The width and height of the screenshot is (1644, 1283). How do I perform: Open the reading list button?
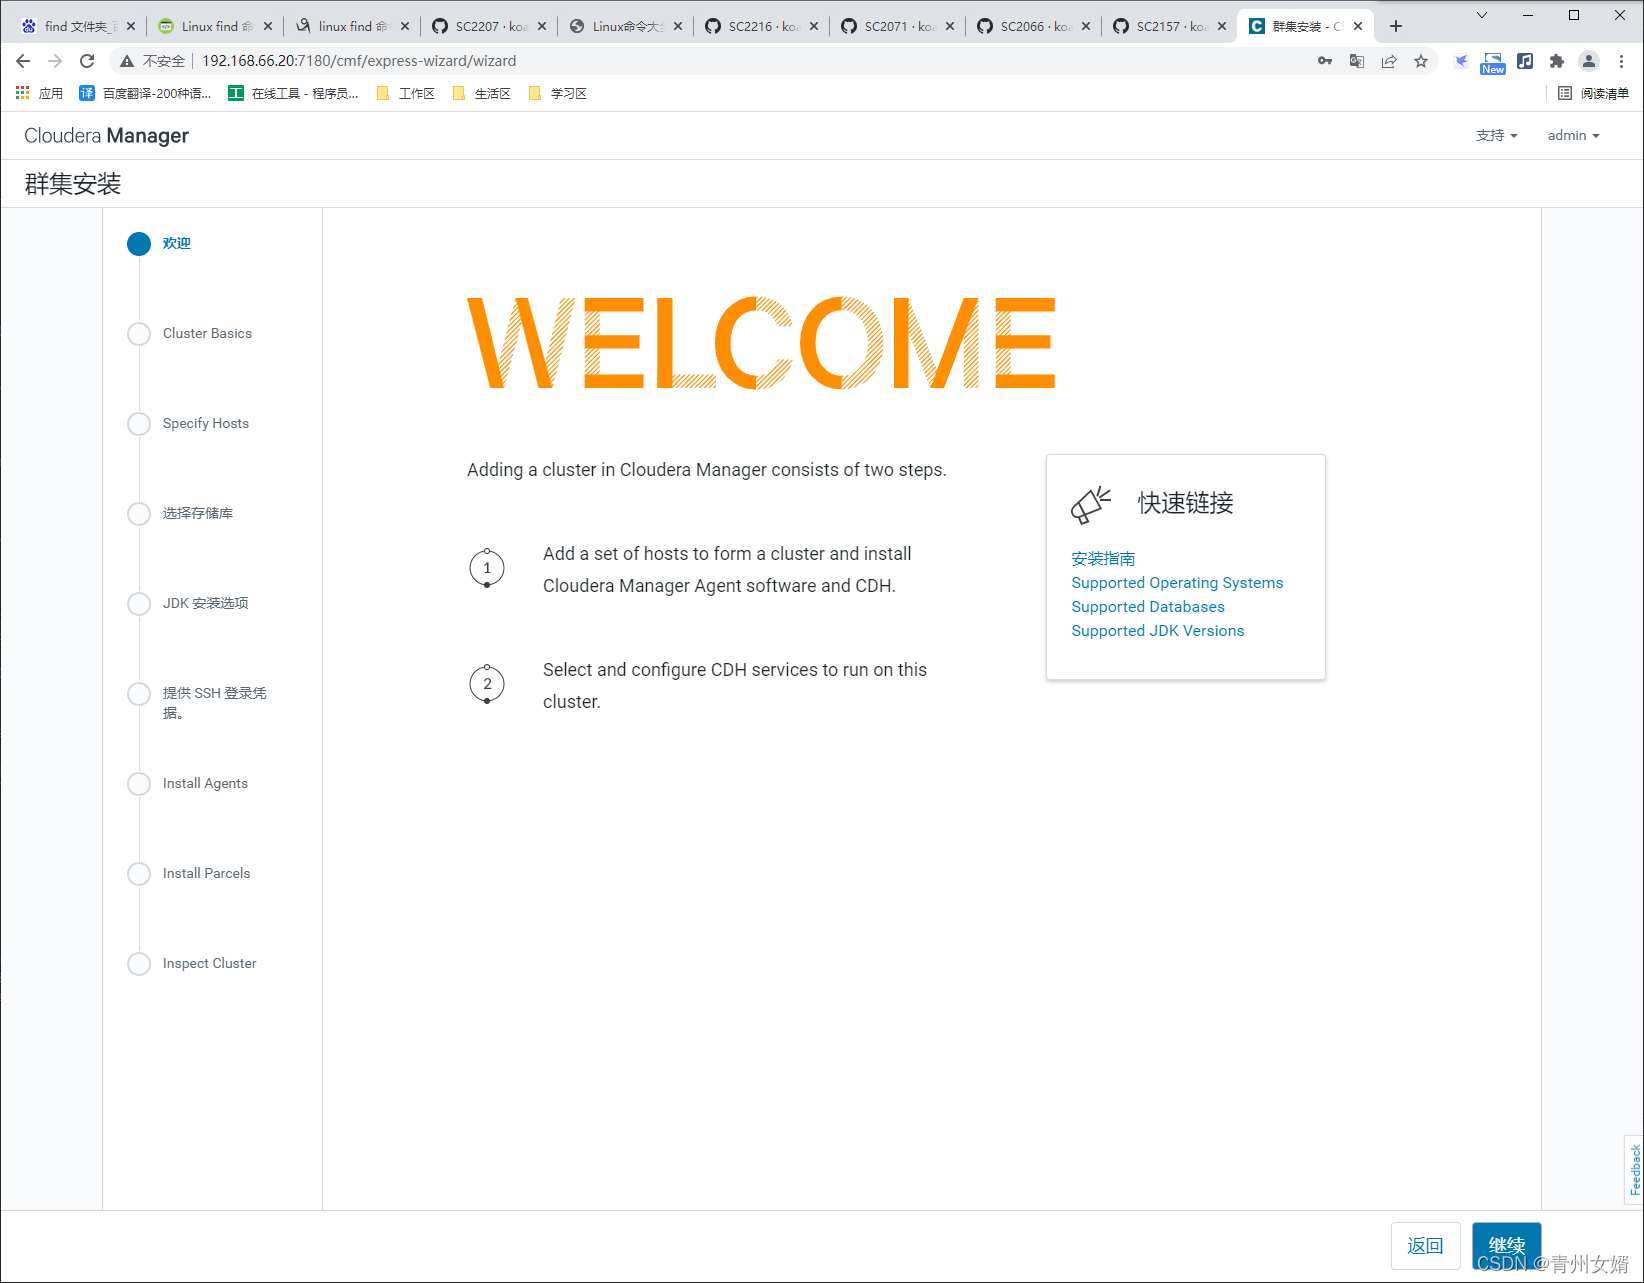pyautogui.click(x=1593, y=93)
